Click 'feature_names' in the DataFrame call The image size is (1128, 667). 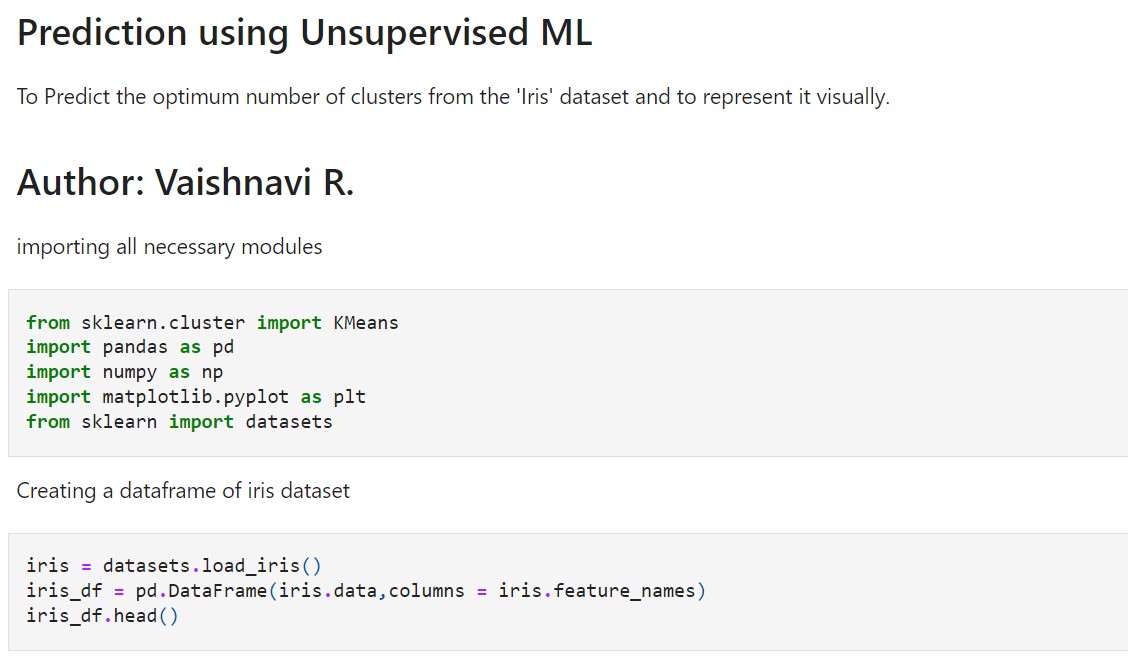point(624,591)
